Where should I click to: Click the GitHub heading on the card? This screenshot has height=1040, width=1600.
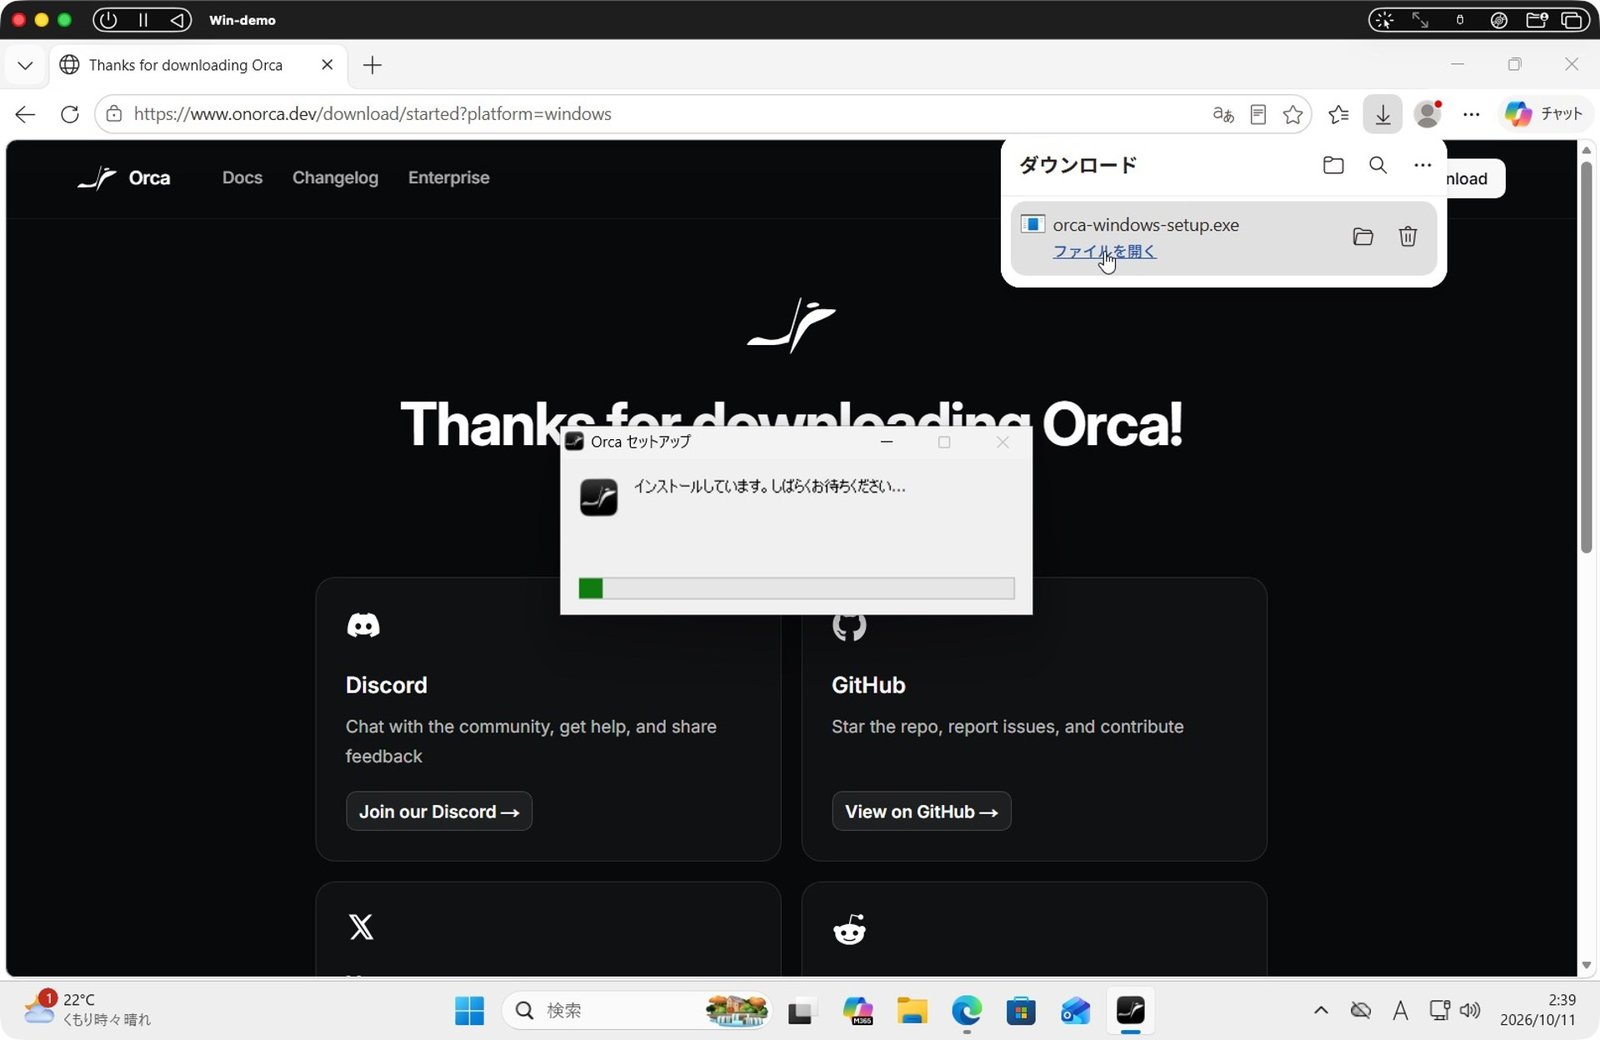868,685
